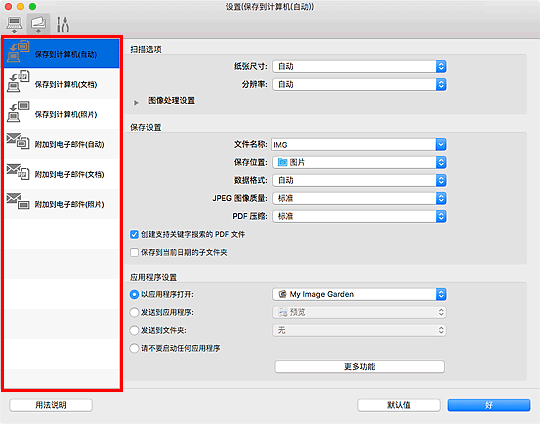Select the 以应用程序打开 radio button
540x424 pixels.
(x=134, y=294)
